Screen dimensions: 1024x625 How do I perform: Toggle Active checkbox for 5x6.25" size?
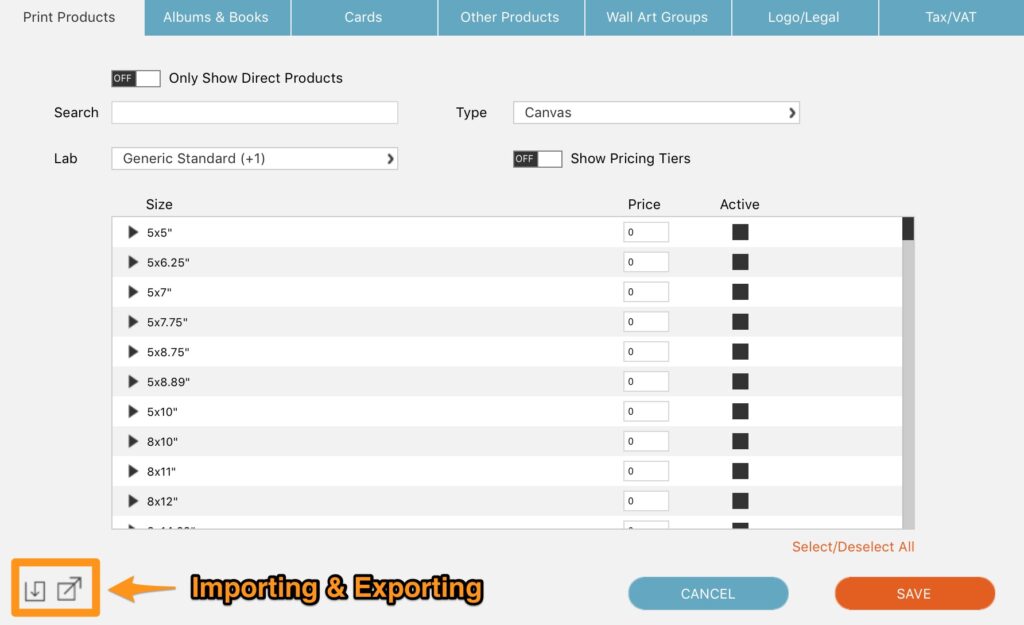pos(740,262)
